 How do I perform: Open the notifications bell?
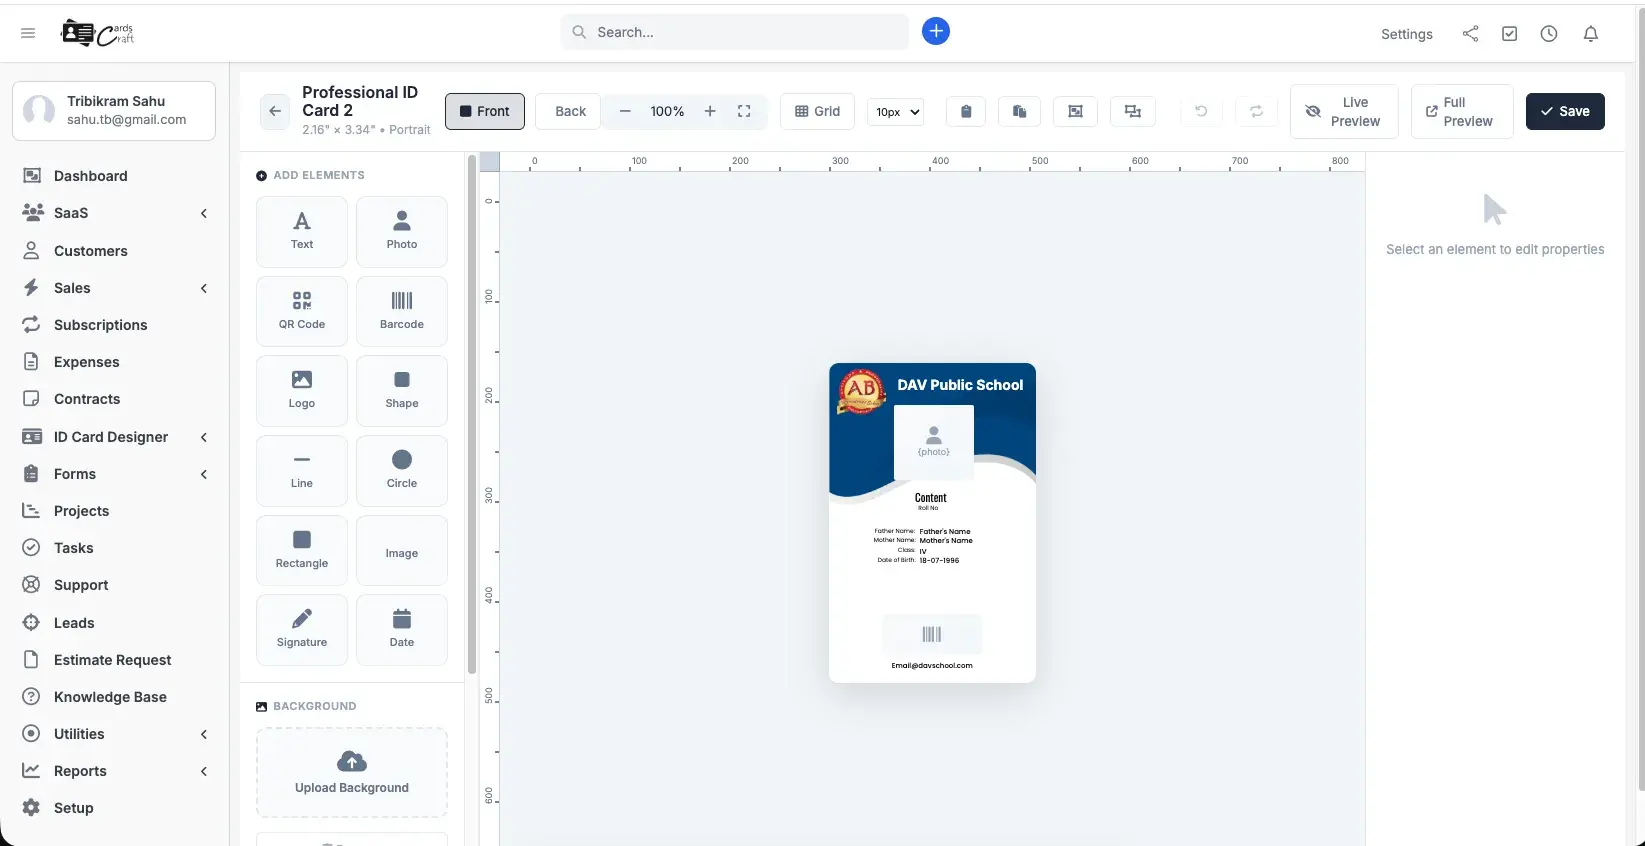click(1591, 33)
